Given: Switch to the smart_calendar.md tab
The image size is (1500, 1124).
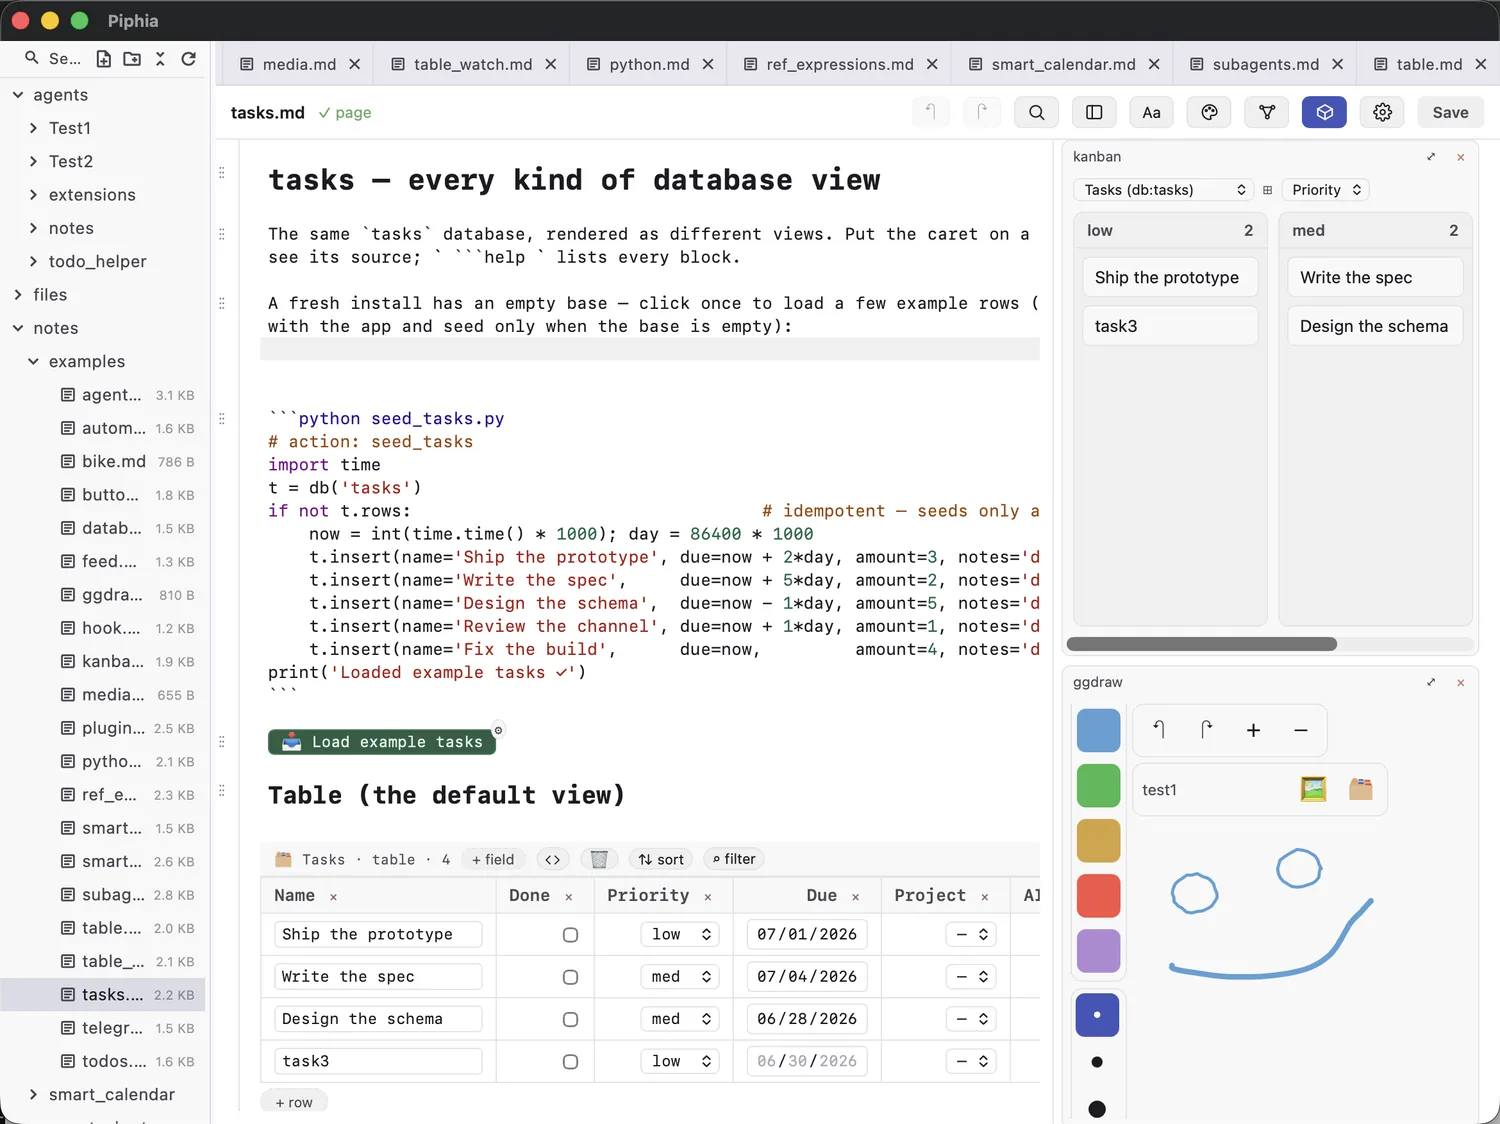Looking at the screenshot, I should pos(1063,64).
